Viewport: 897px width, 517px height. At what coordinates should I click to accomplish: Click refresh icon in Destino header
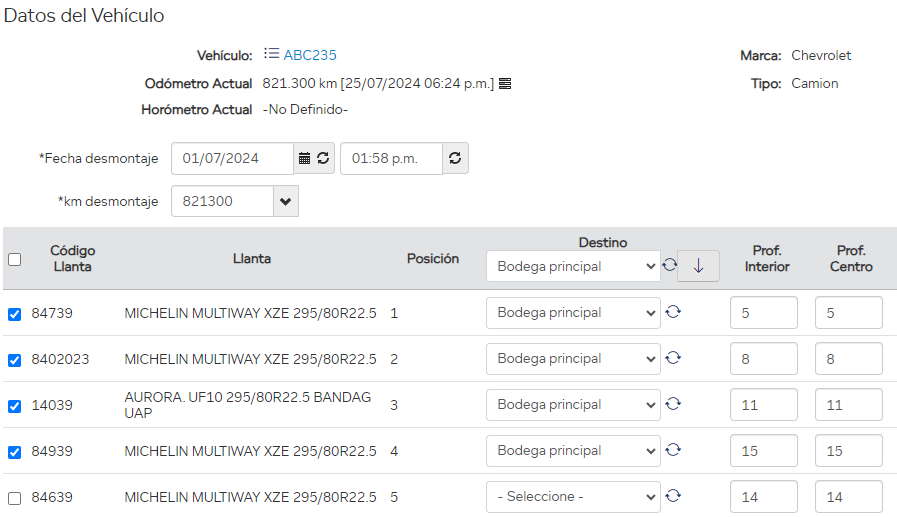(669, 266)
